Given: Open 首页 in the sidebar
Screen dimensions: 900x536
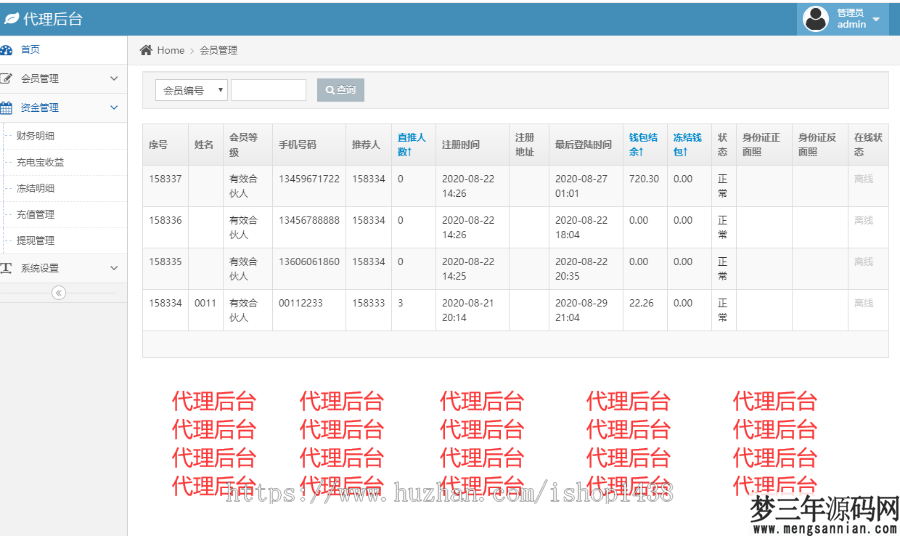Looking at the screenshot, I should coord(30,50).
